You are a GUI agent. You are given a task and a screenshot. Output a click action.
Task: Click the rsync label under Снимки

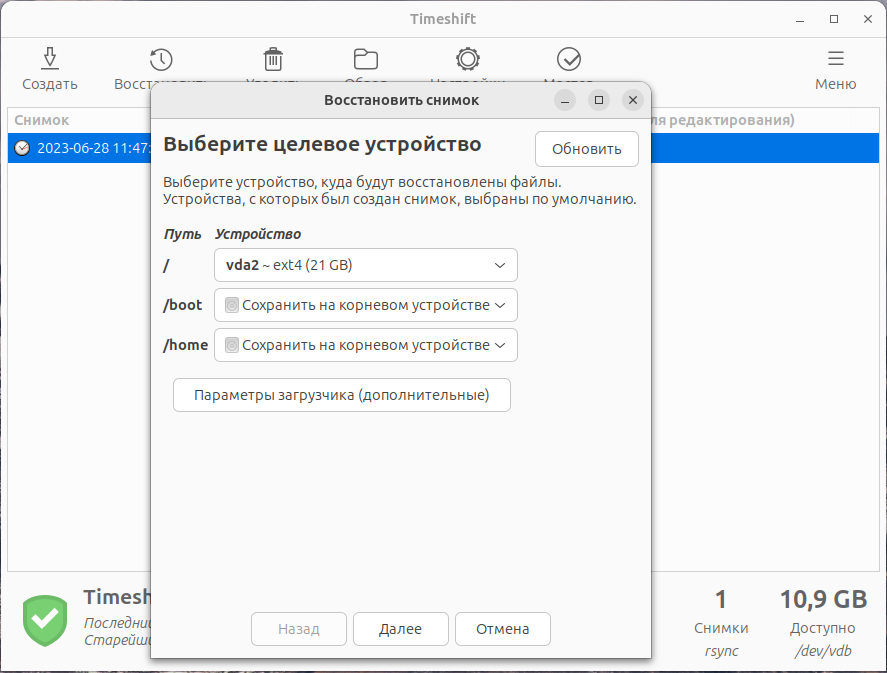tap(721, 651)
